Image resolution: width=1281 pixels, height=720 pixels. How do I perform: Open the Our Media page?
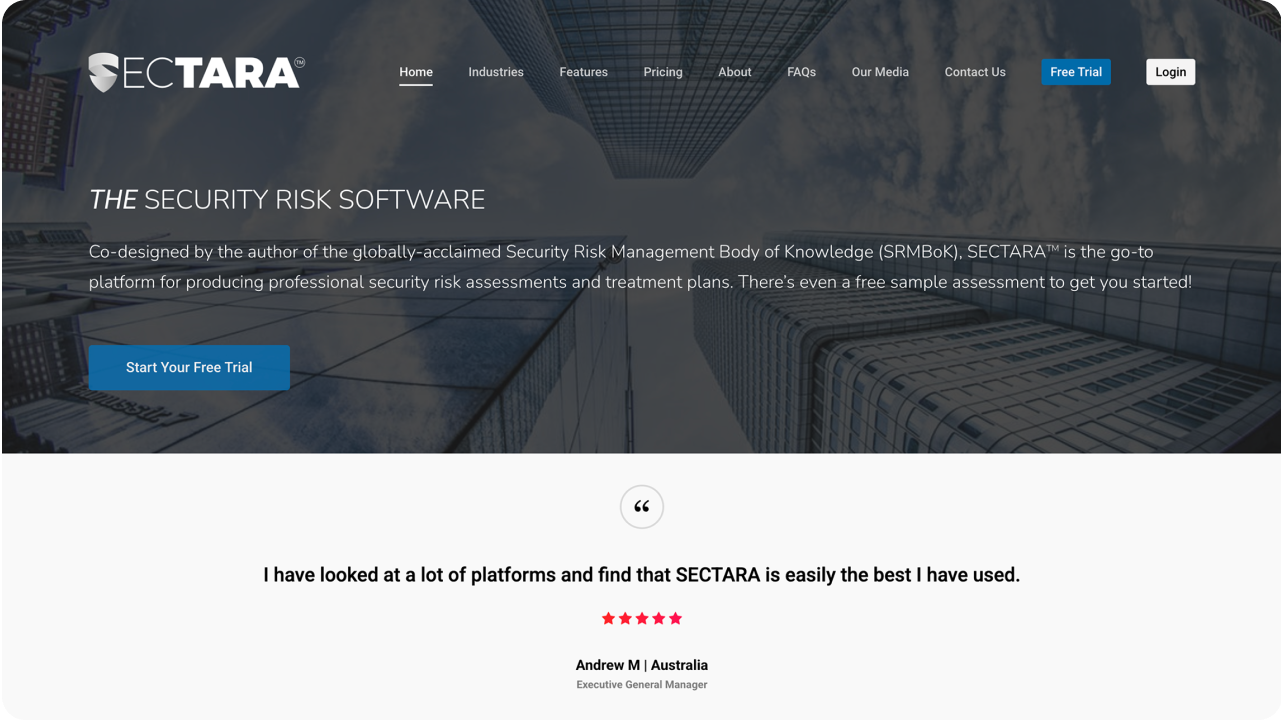pyautogui.click(x=880, y=72)
